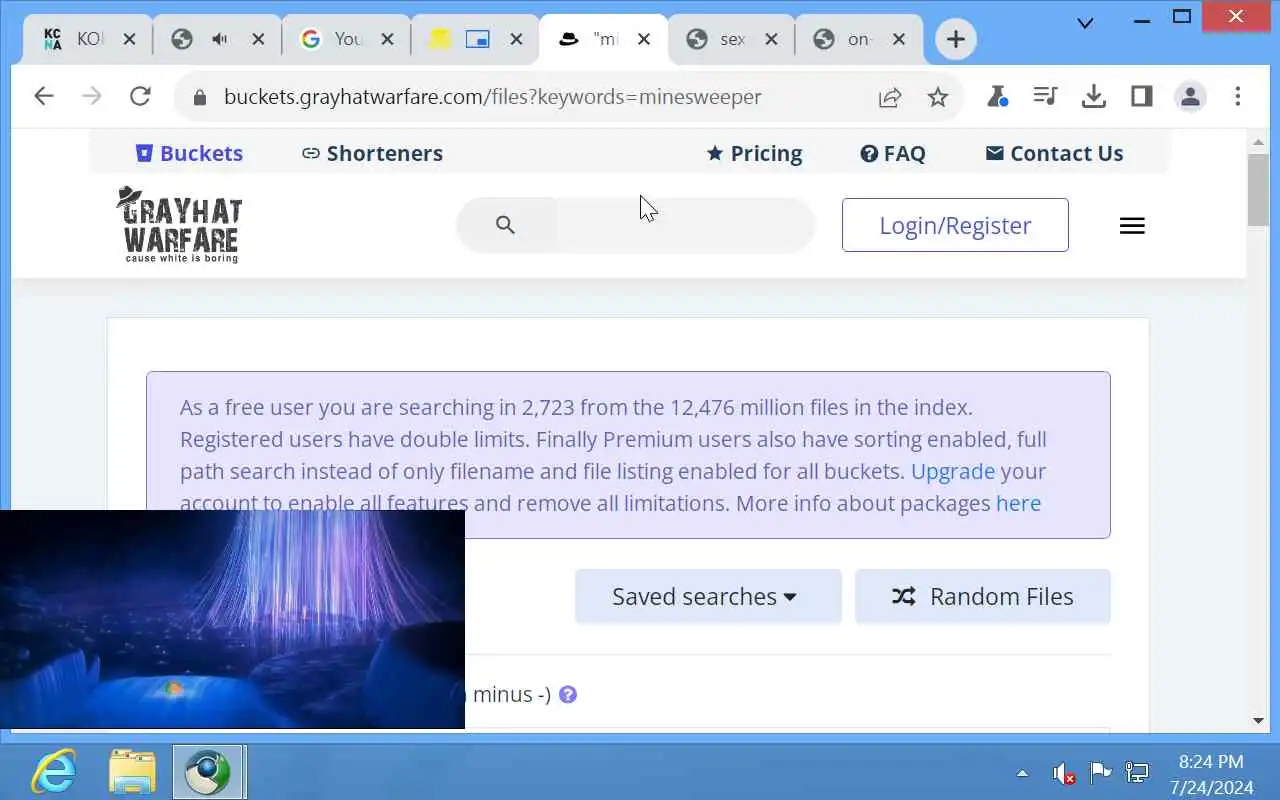Viewport: 1280px width, 800px height.
Task: Close the KCNA tab
Action: point(129,39)
